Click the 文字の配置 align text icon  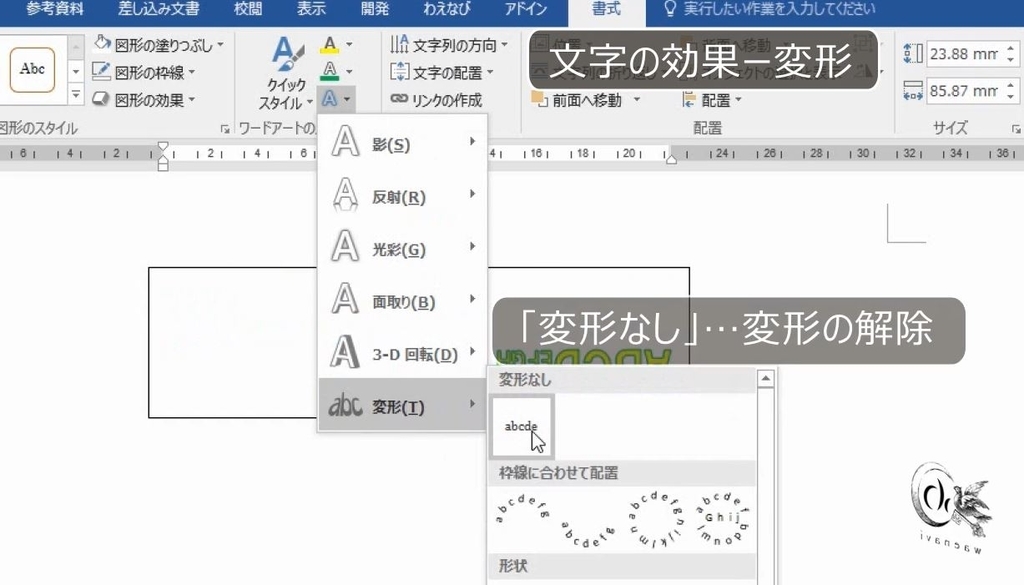pyautogui.click(x=399, y=72)
